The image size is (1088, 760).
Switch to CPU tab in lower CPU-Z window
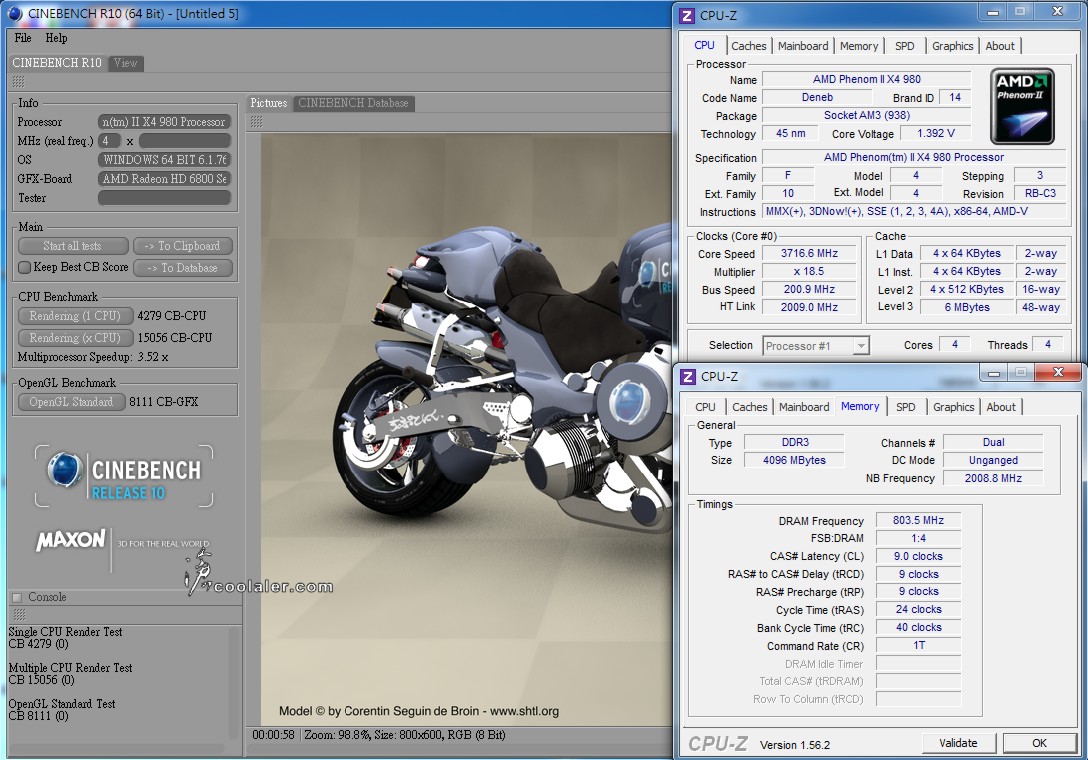click(x=706, y=407)
